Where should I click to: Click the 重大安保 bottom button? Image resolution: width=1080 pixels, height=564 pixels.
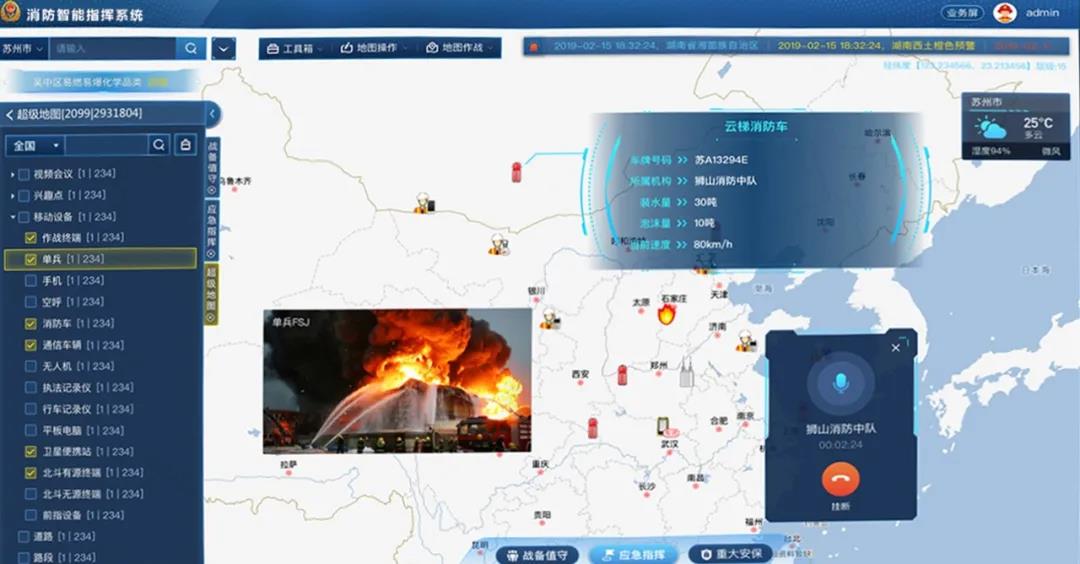pyautogui.click(x=731, y=554)
